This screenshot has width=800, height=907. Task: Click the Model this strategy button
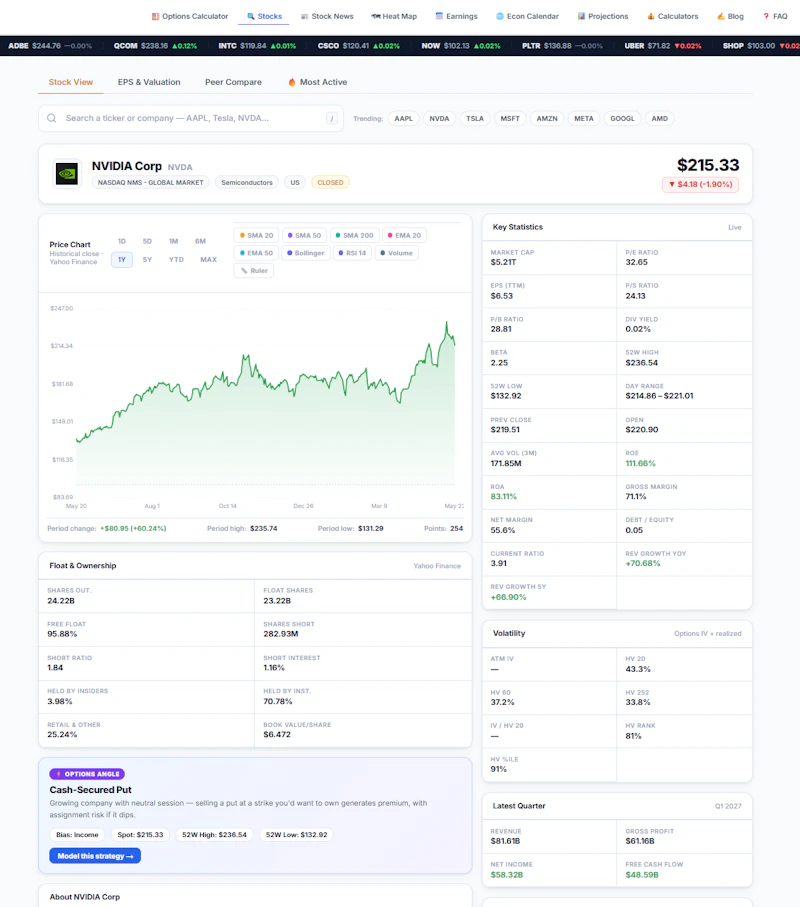95,856
